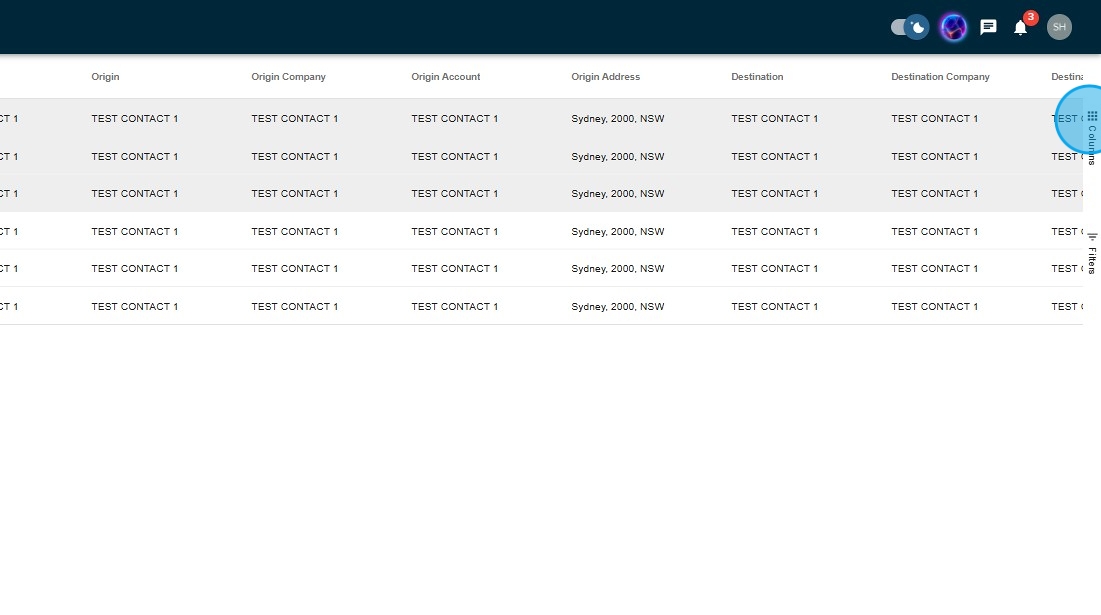
Task: Click the Origin Address column header
Action: (605, 77)
